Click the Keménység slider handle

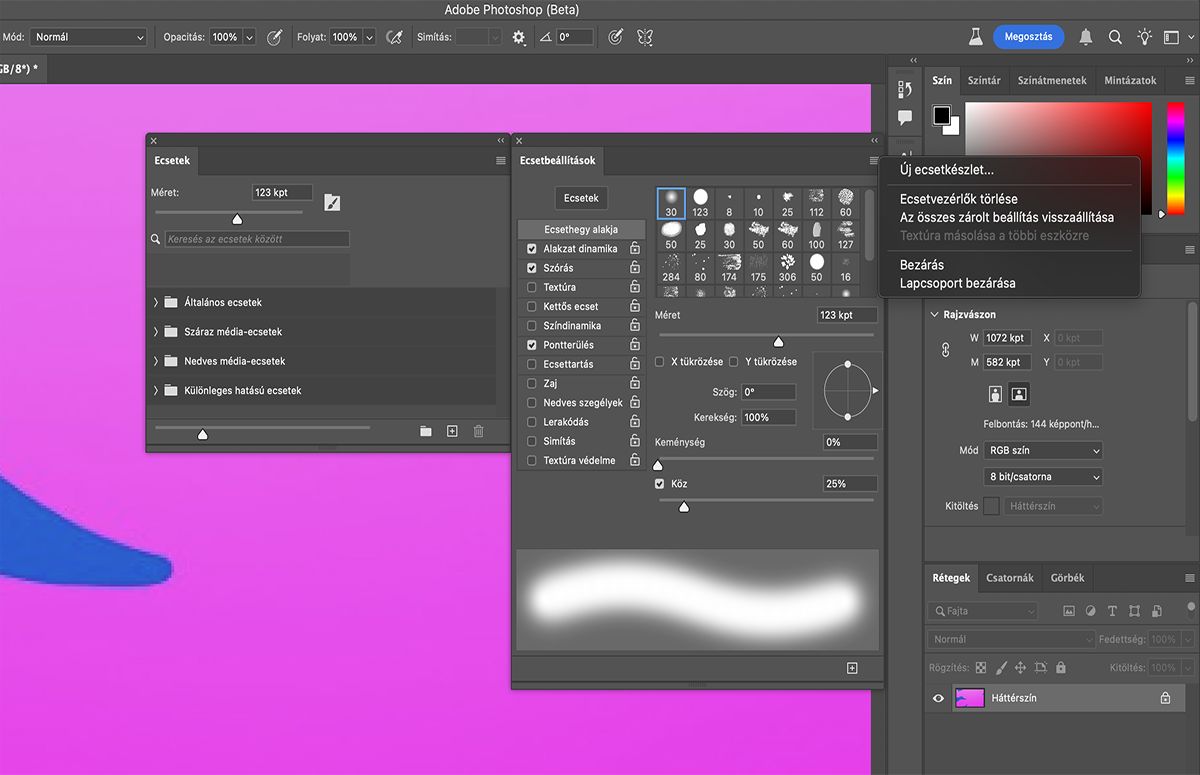click(x=658, y=465)
